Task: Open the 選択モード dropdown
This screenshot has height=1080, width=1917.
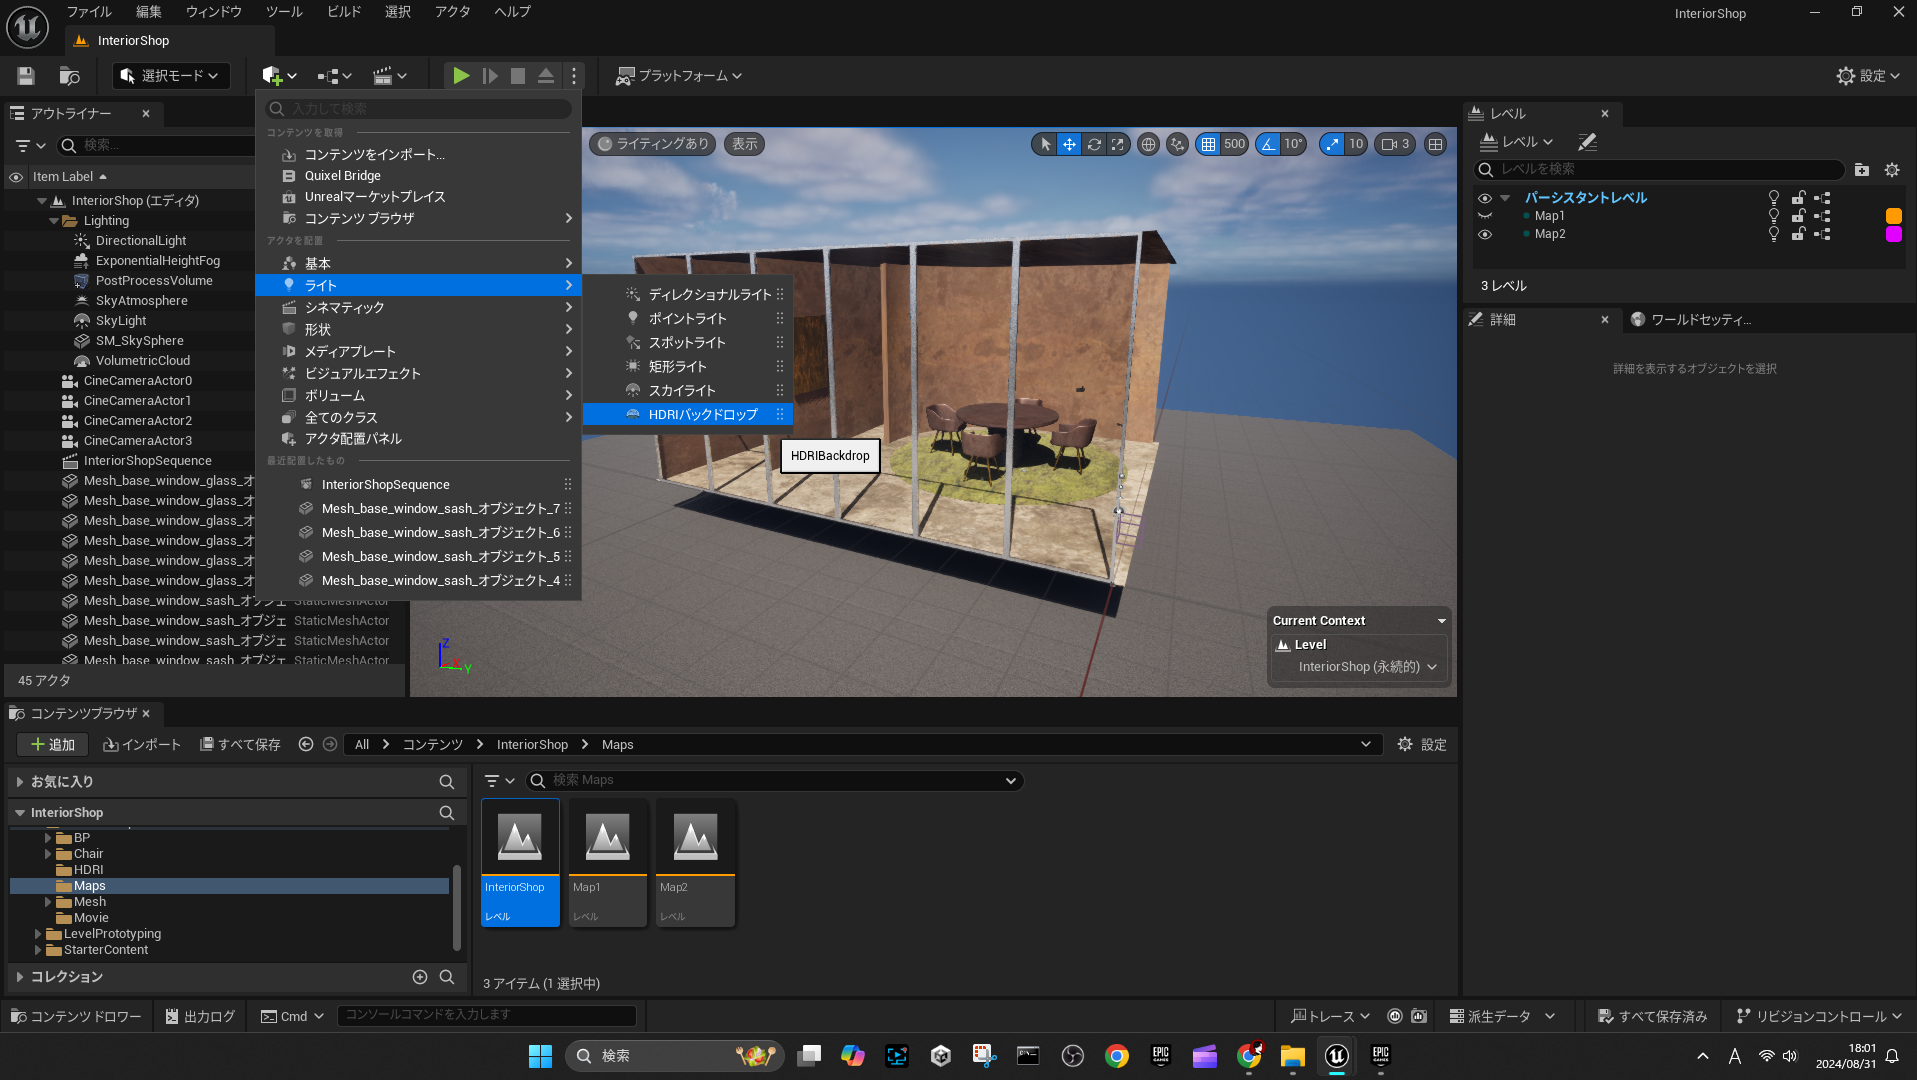Action: tap(170, 76)
